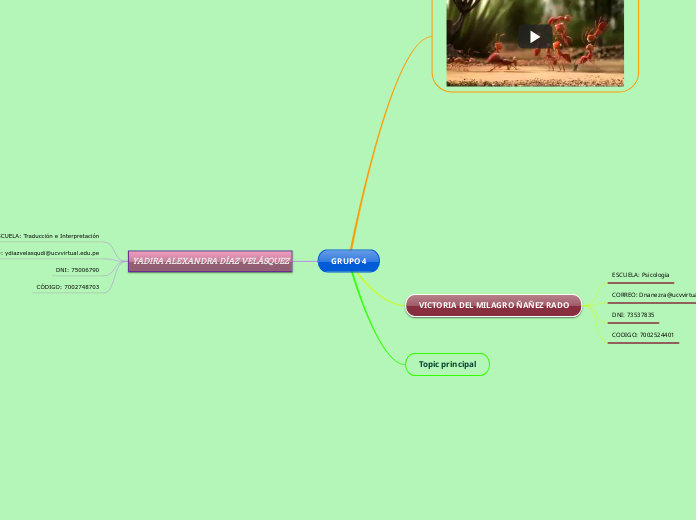Image resolution: width=696 pixels, height=520 pixels.
Task: Select the central GRUPO 4 node
Action: pyautogui.click(x=349, y=261)
